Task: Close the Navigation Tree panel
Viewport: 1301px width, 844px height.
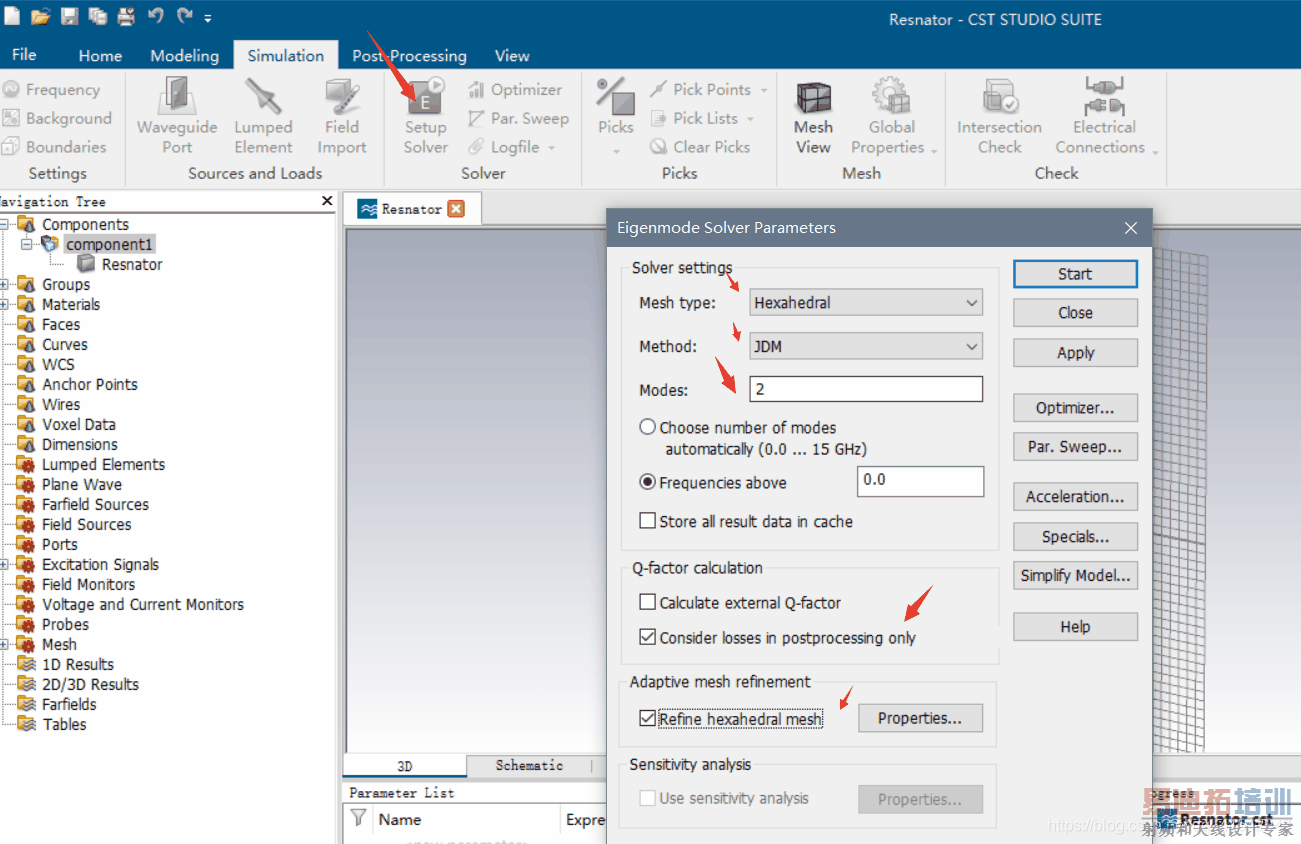Action: pyautogui.click(x=327, y=201)
